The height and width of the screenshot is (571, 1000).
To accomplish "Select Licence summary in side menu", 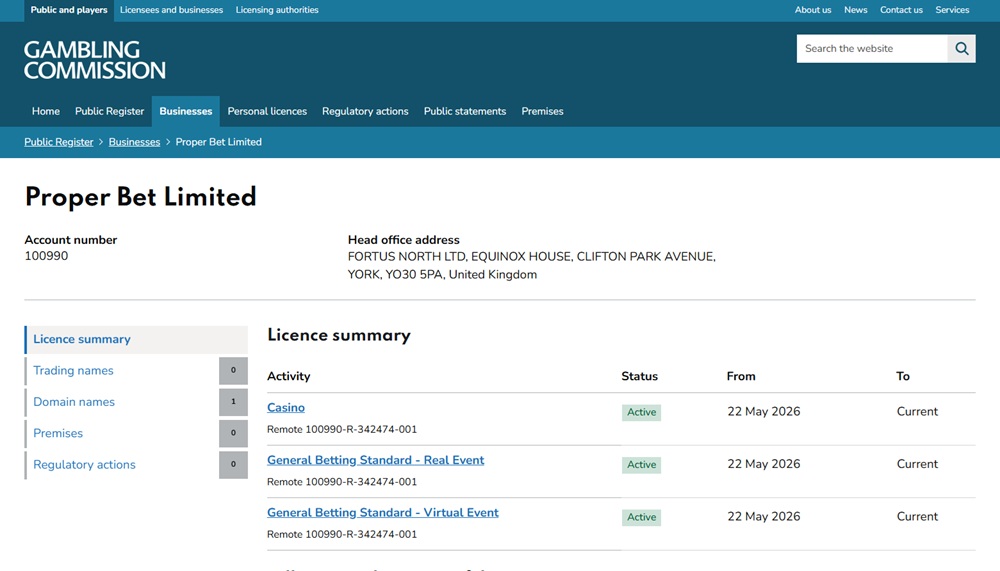I will click(x=136, y=339).
